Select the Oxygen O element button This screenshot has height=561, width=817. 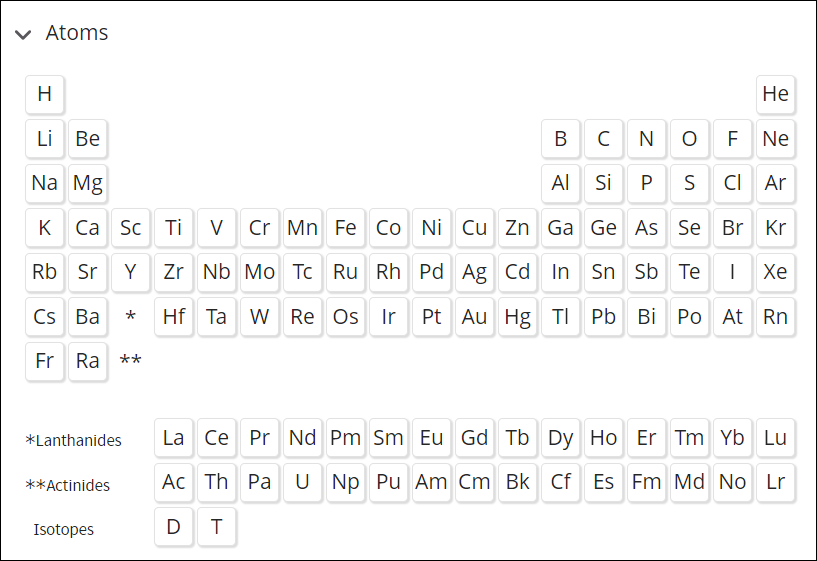pos(689,139)
